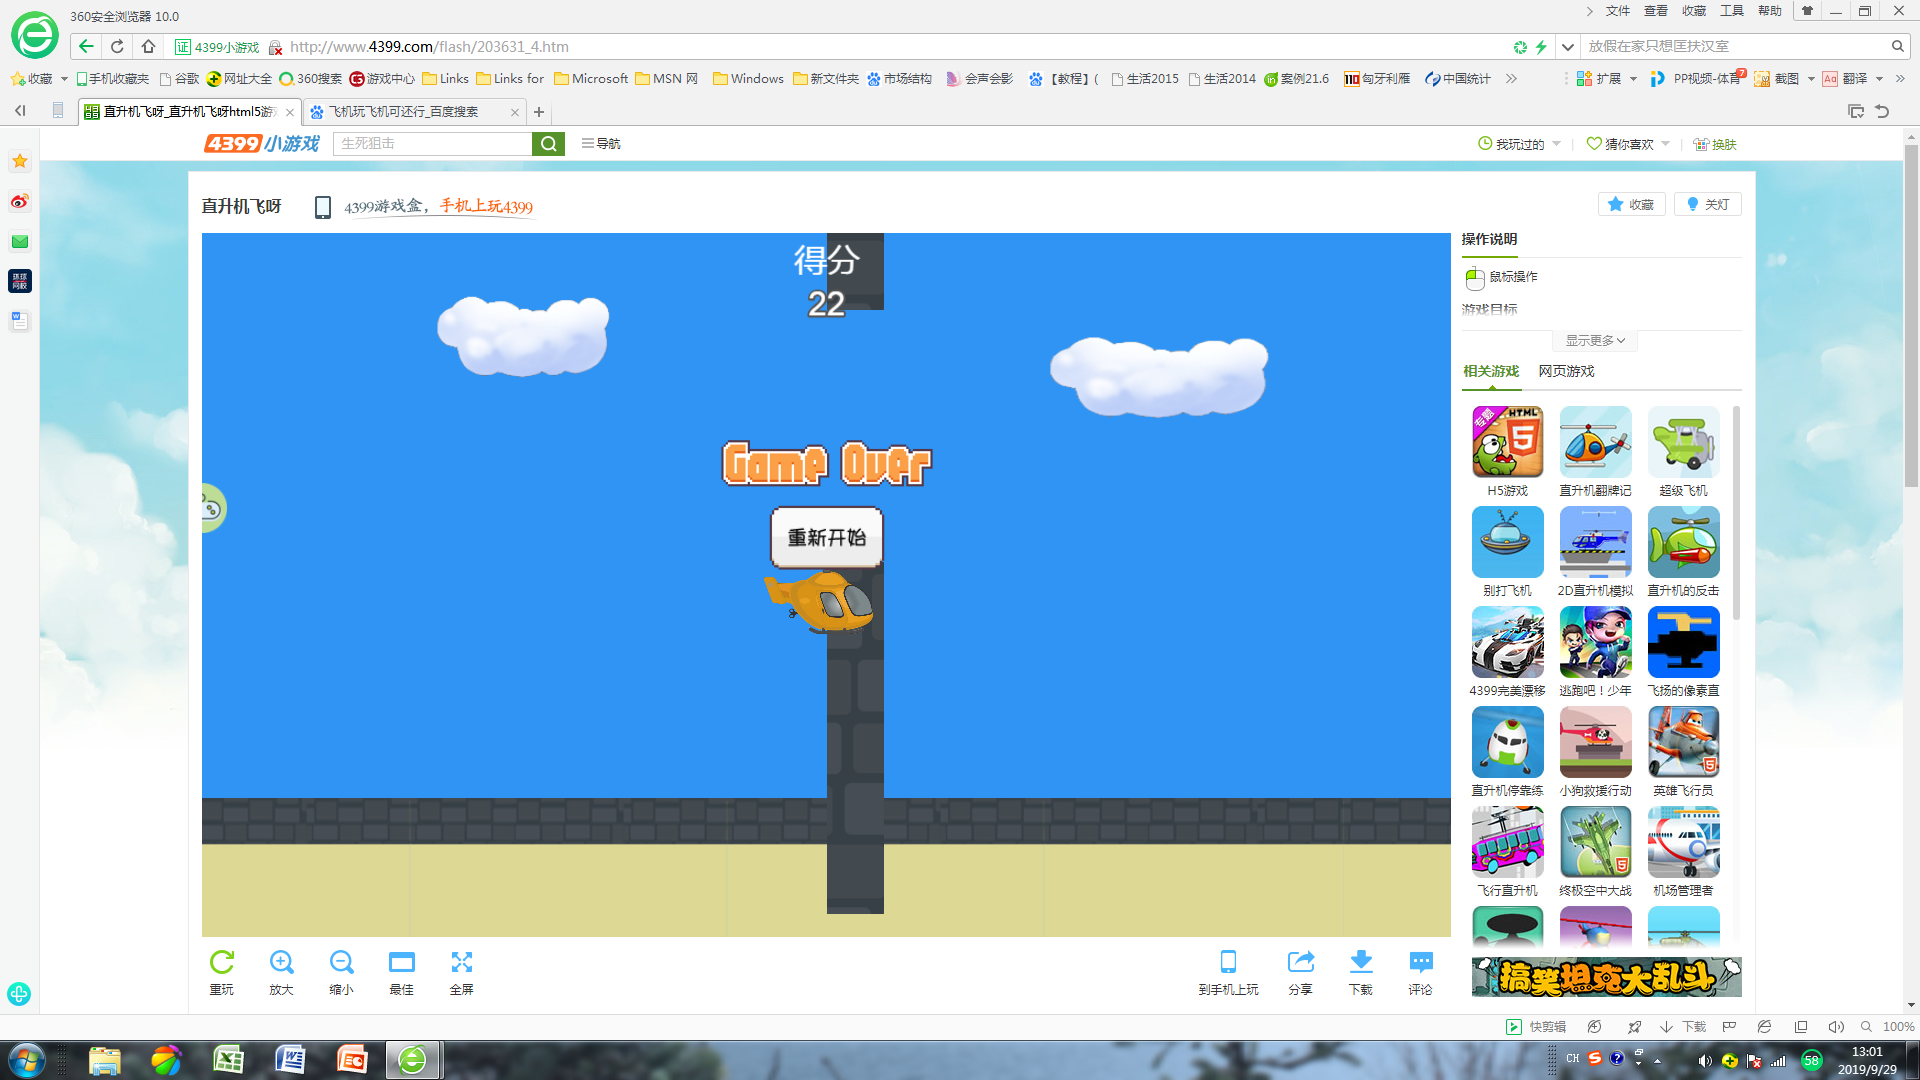Toggle the 关灯 lights-off button
Screen dimensions: 1920x1080
pos(1708,204)
